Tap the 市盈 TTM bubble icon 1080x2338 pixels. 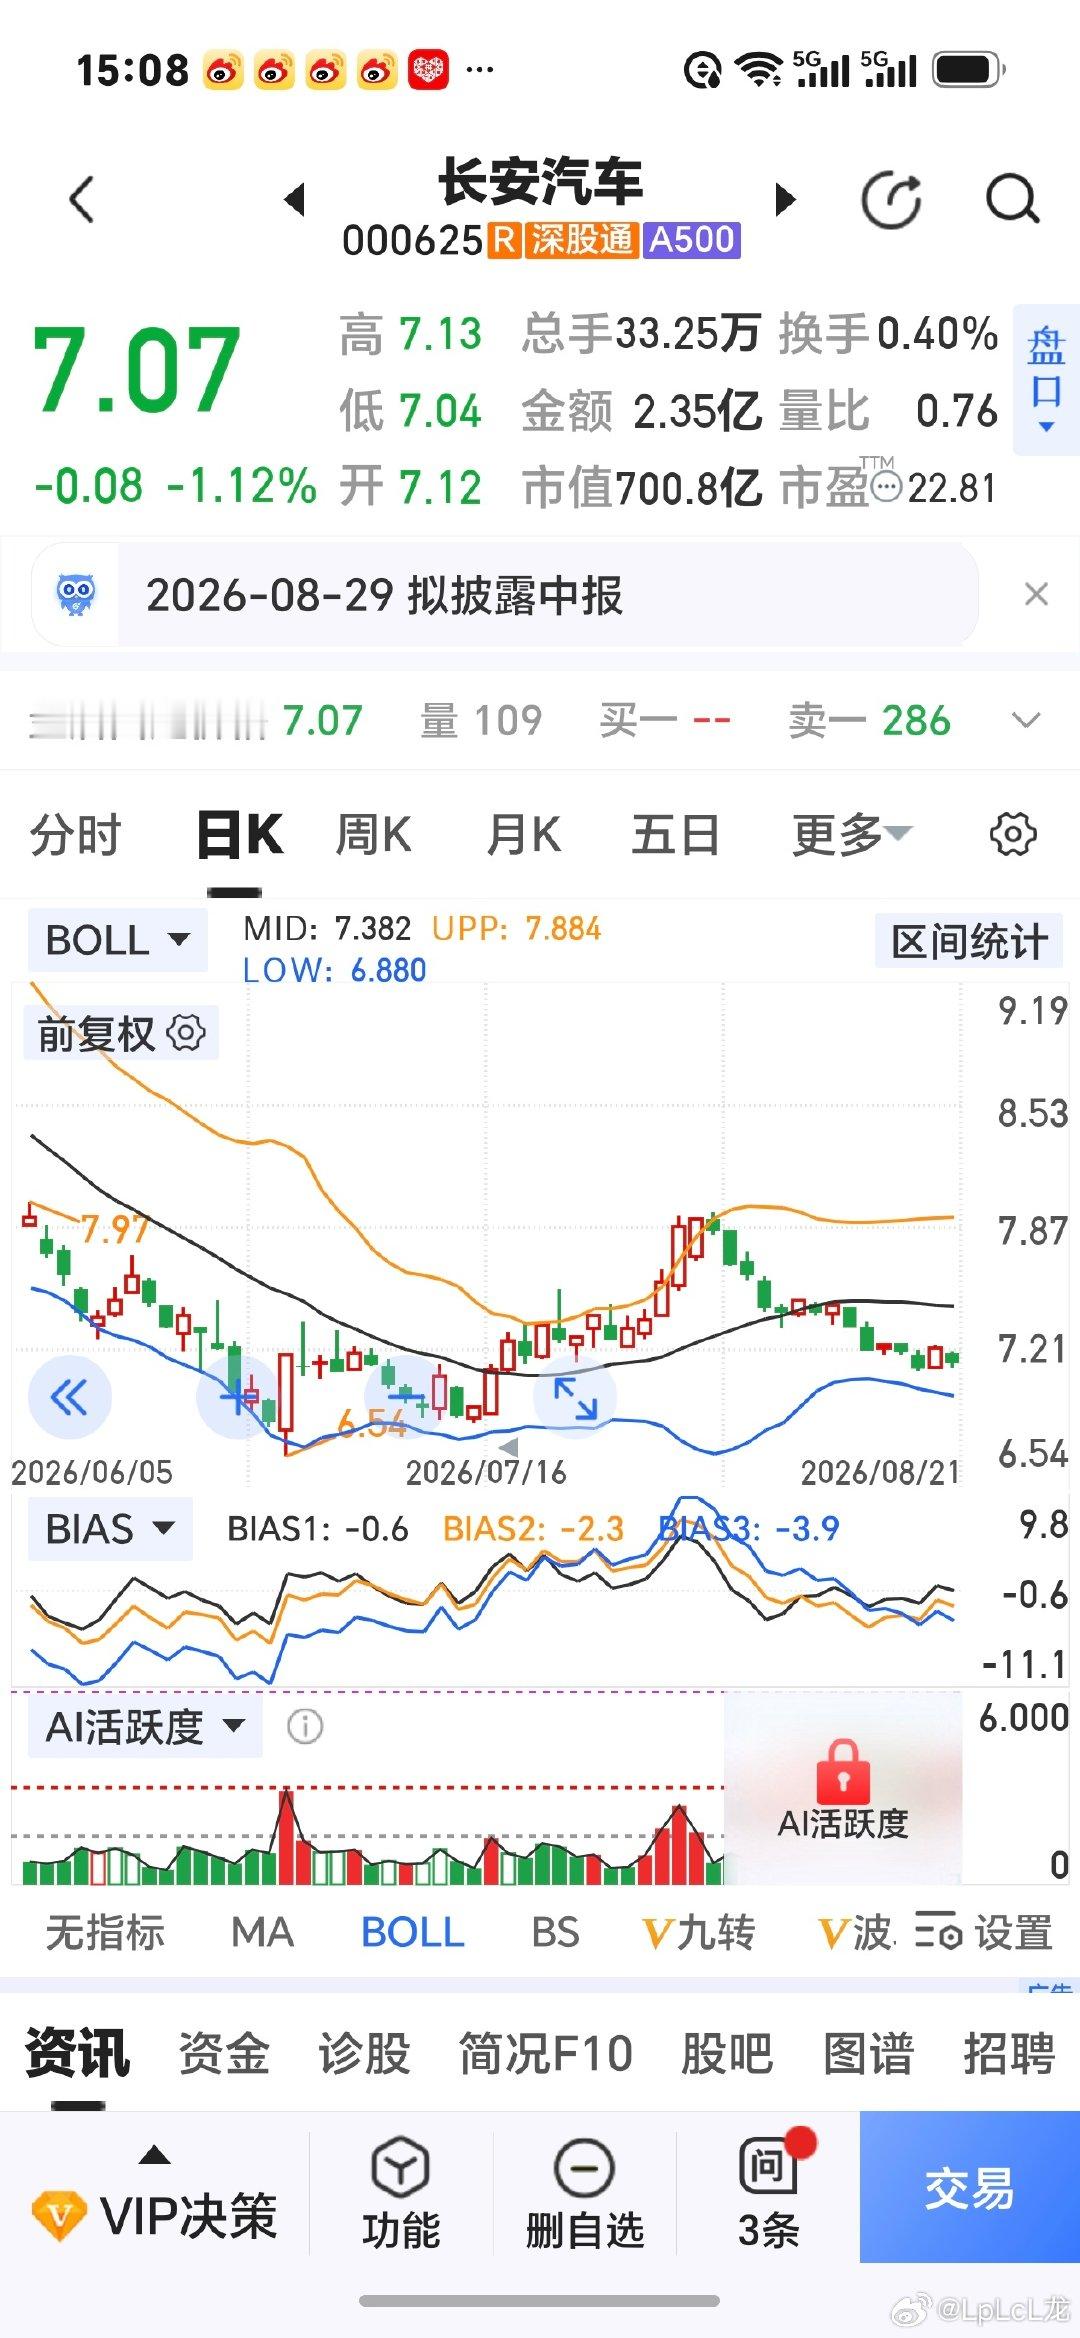[886, 487]
